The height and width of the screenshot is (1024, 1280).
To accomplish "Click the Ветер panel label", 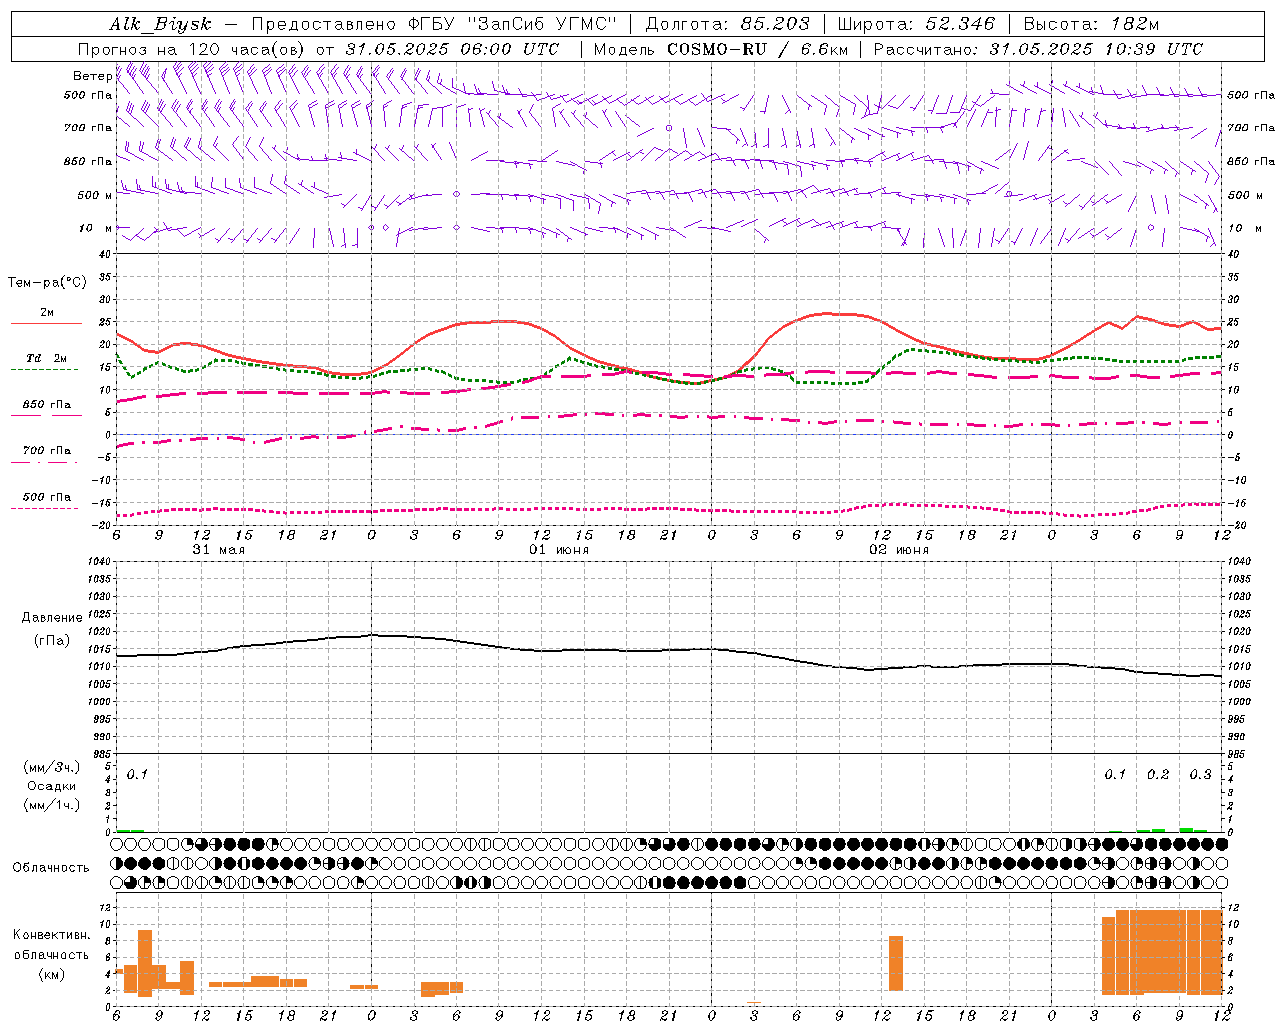I will [92, 76].
